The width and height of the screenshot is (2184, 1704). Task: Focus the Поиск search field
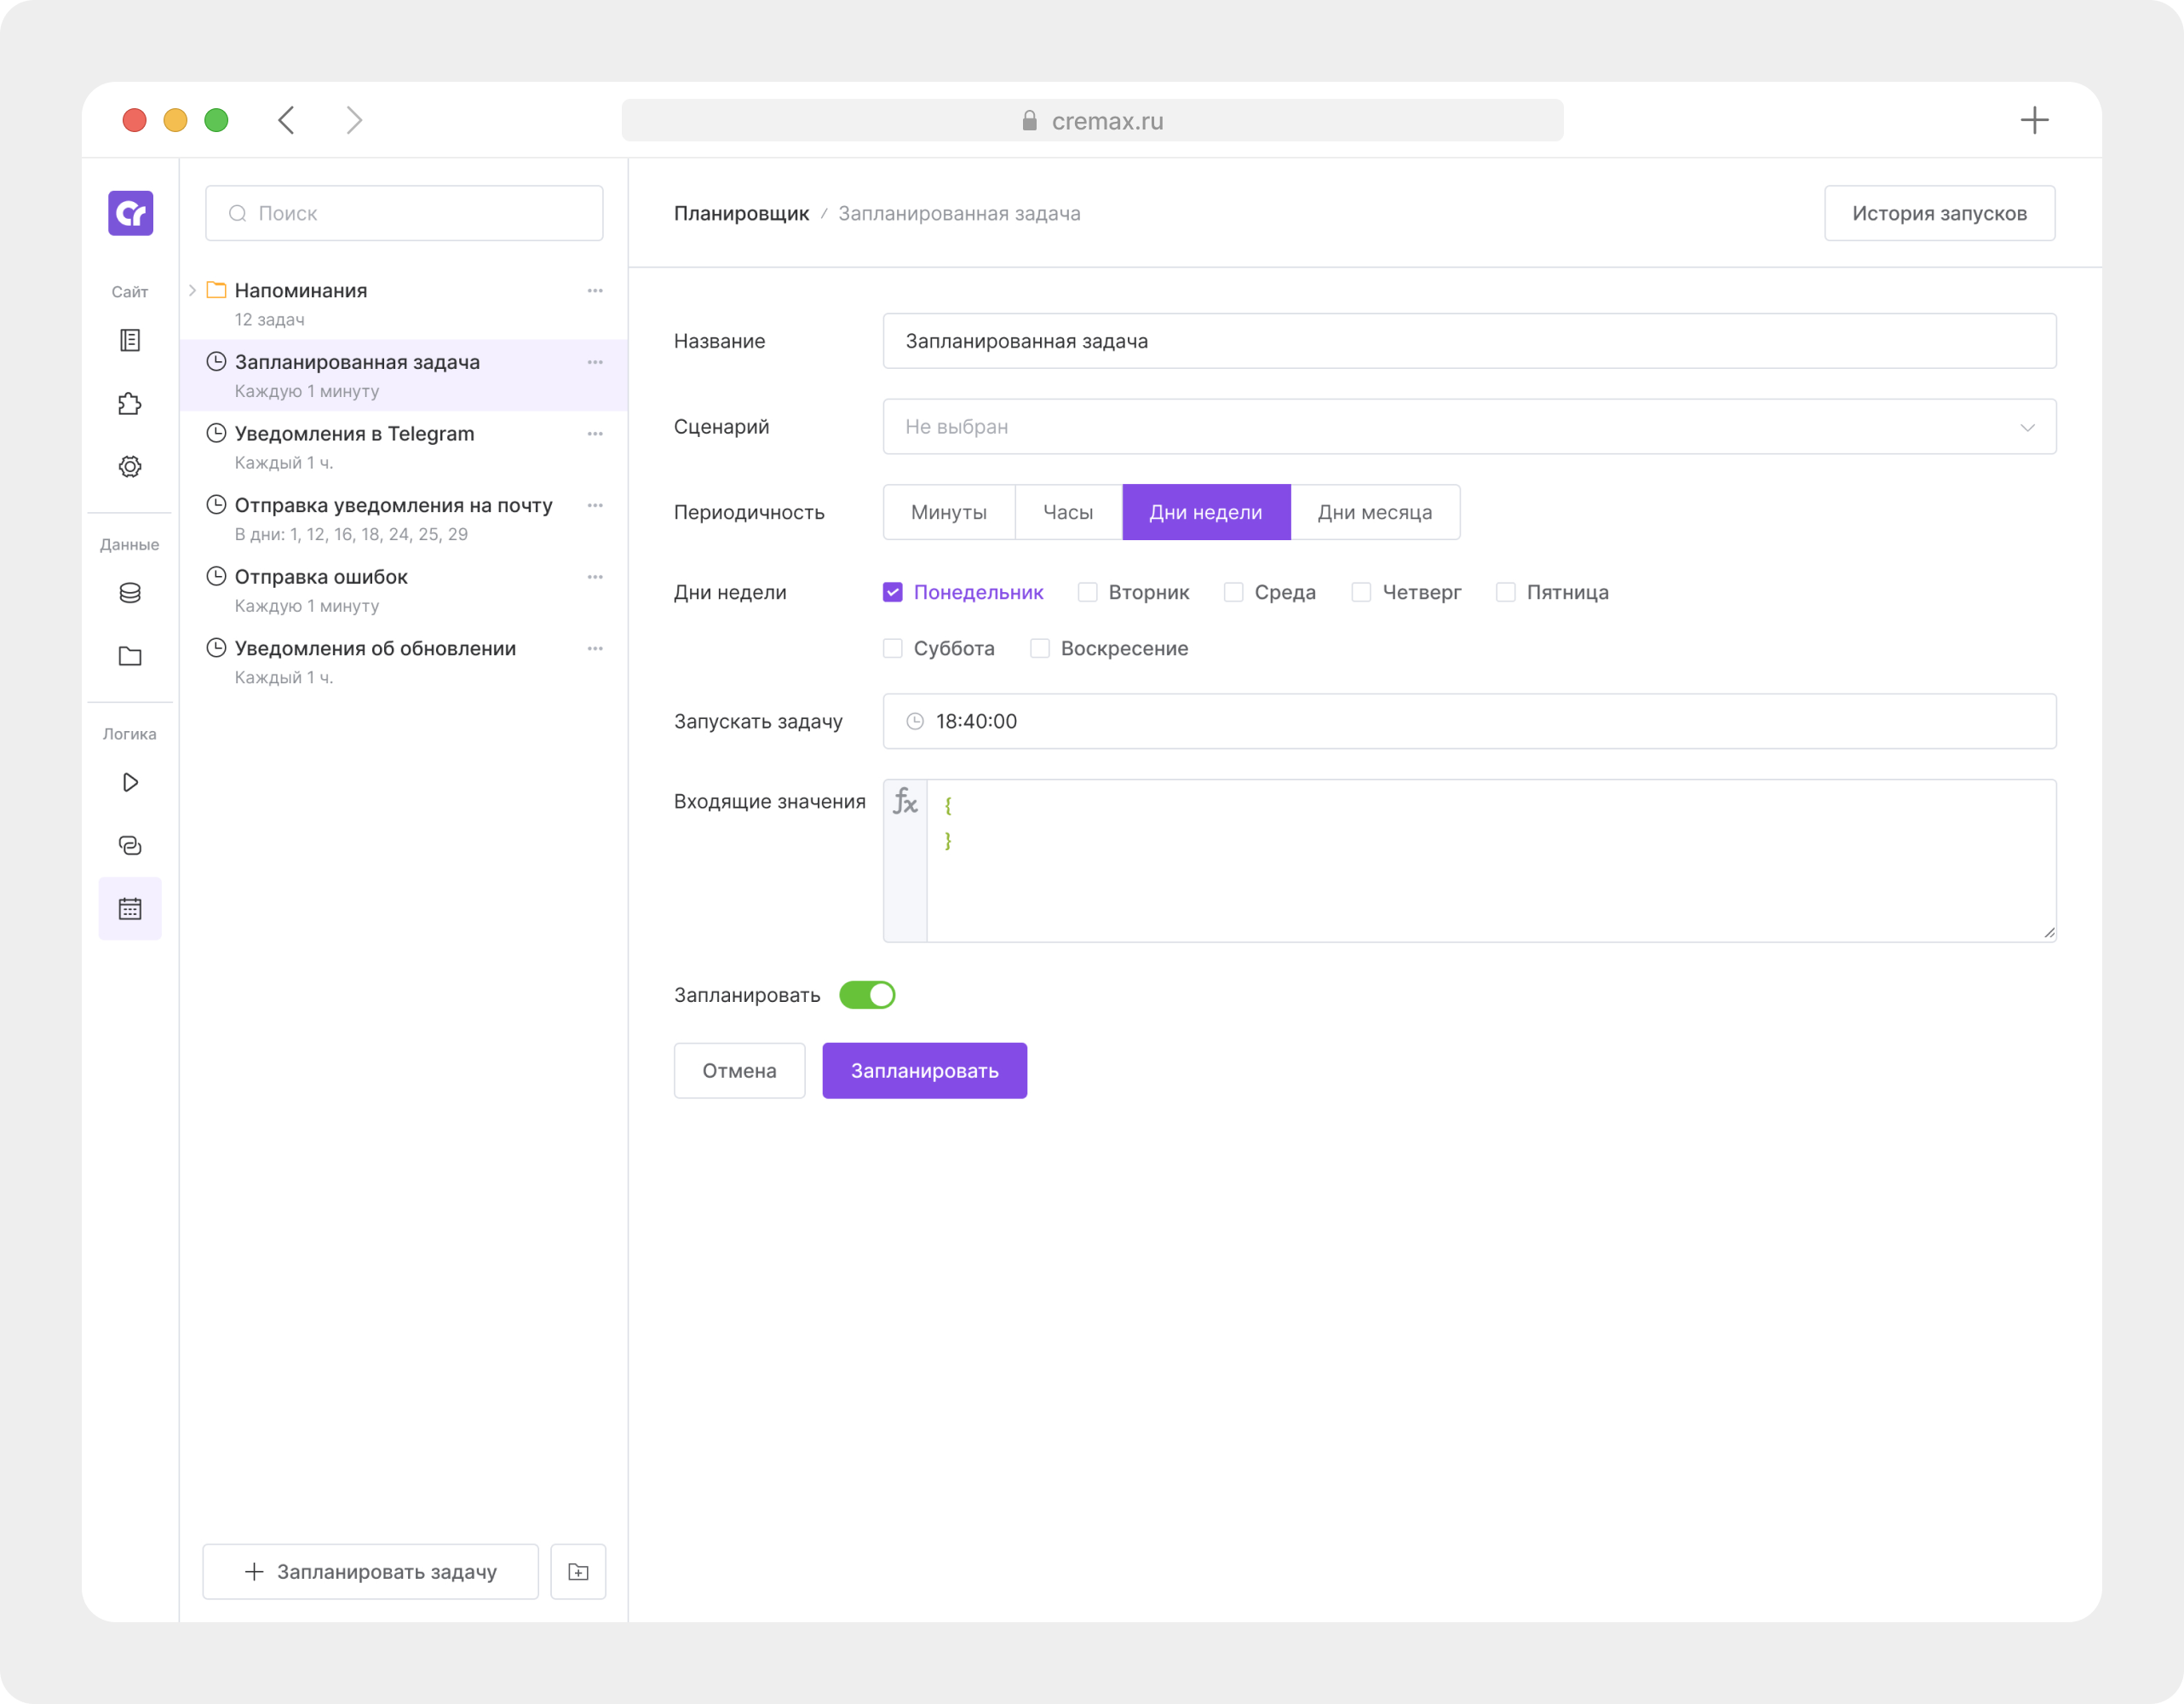[x=404, y=213]
